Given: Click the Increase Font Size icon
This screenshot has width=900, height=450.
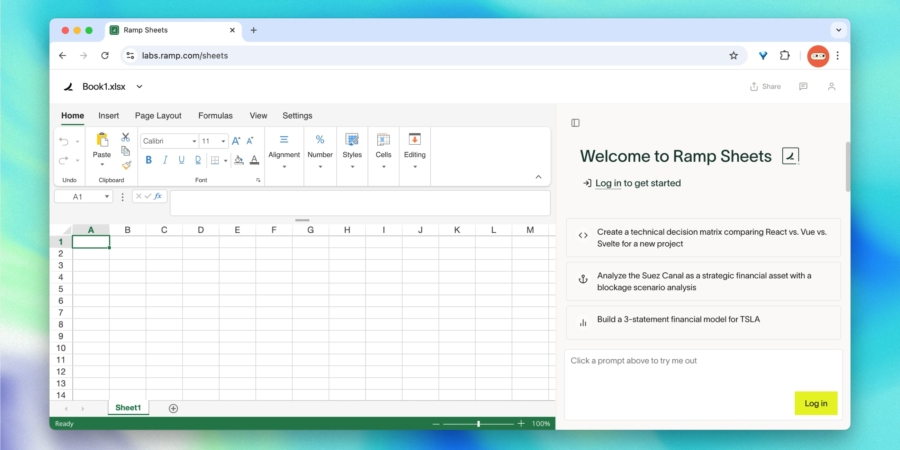Looking at the screenshot, I should tap(236, 141).
